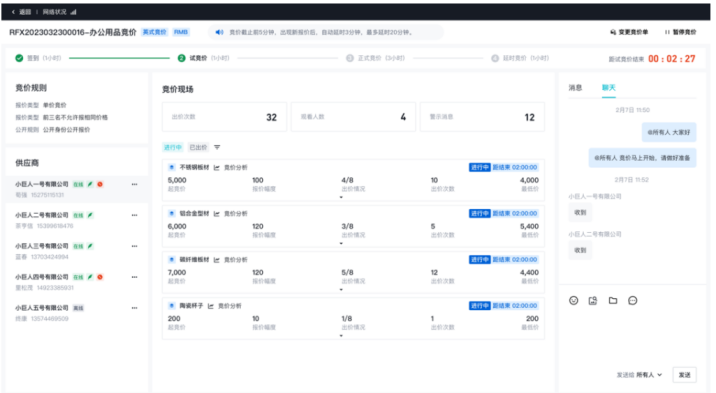Open the filter funnel icon beside 已出价

217,147
